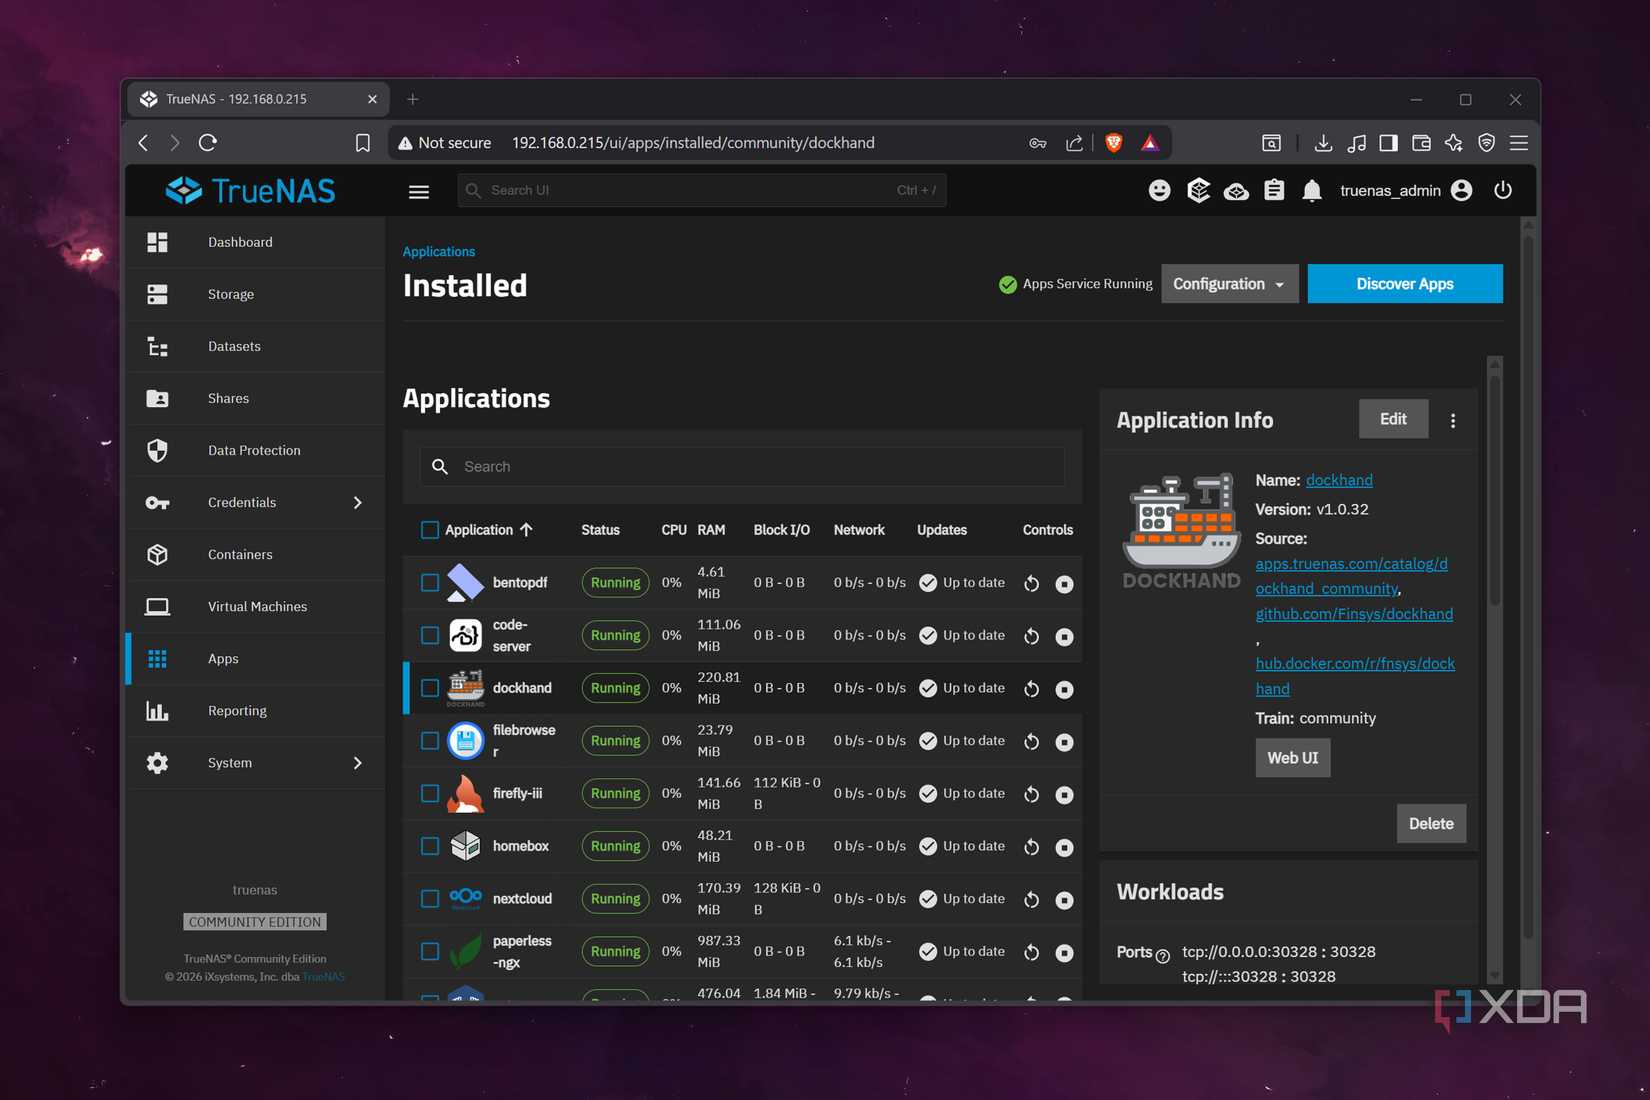
Task: Click the Applications breadcrumb link
Action: [439, 252]
